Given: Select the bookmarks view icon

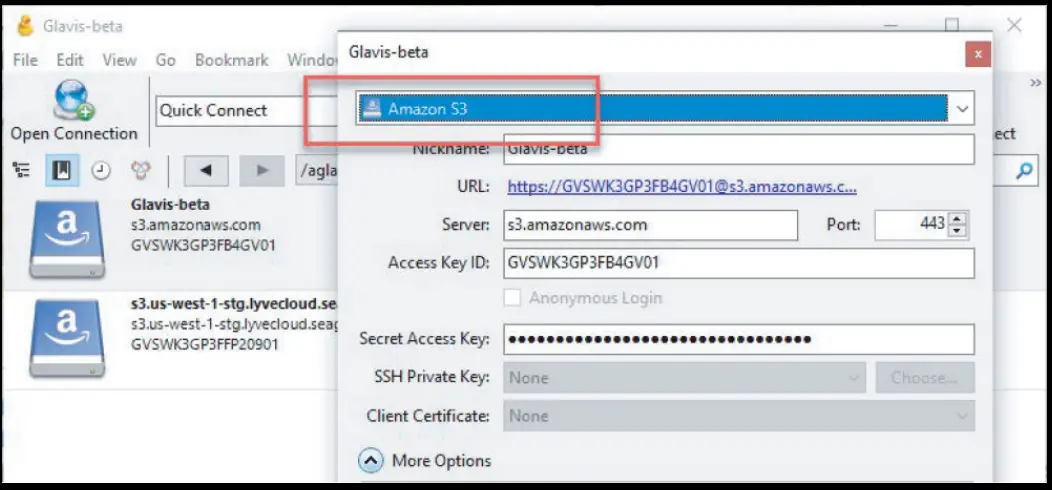Looking at the screenshot, I should (x=61, y=170).
